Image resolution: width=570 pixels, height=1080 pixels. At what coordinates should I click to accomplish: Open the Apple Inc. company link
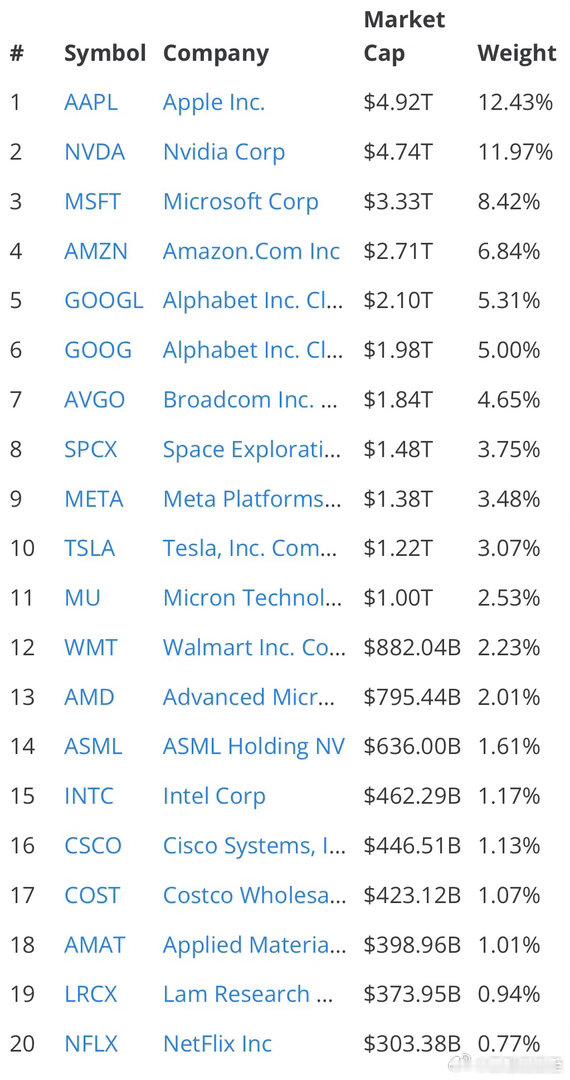(x=213, y=103)
